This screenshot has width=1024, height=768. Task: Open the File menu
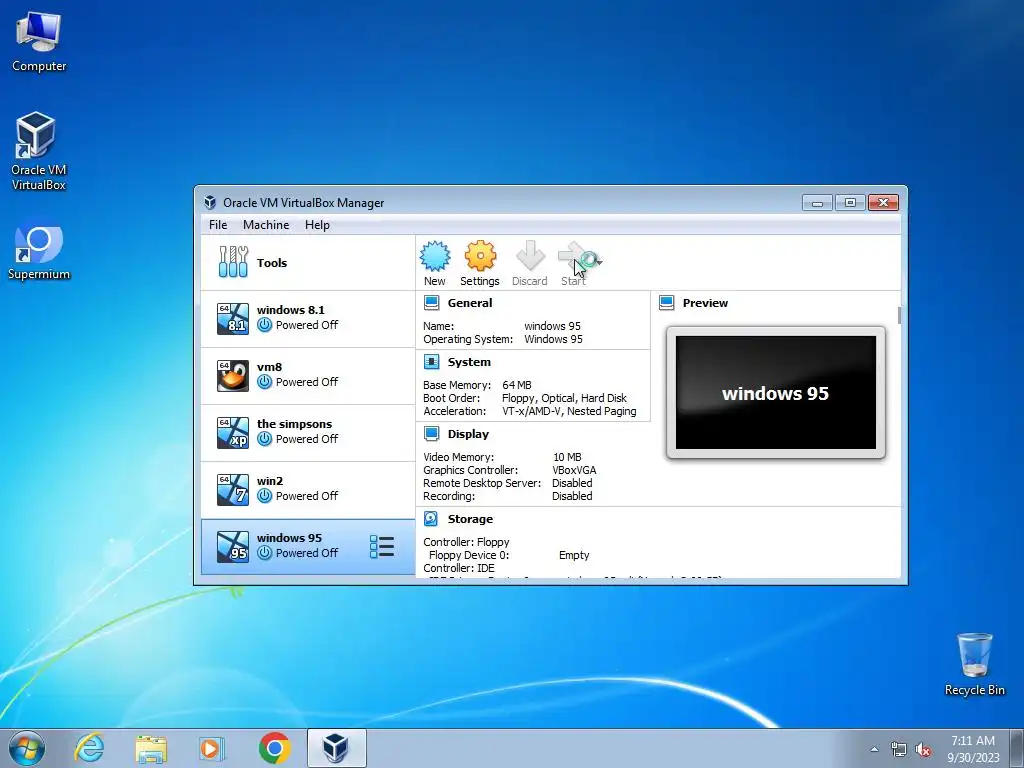[x=218, y=225]
